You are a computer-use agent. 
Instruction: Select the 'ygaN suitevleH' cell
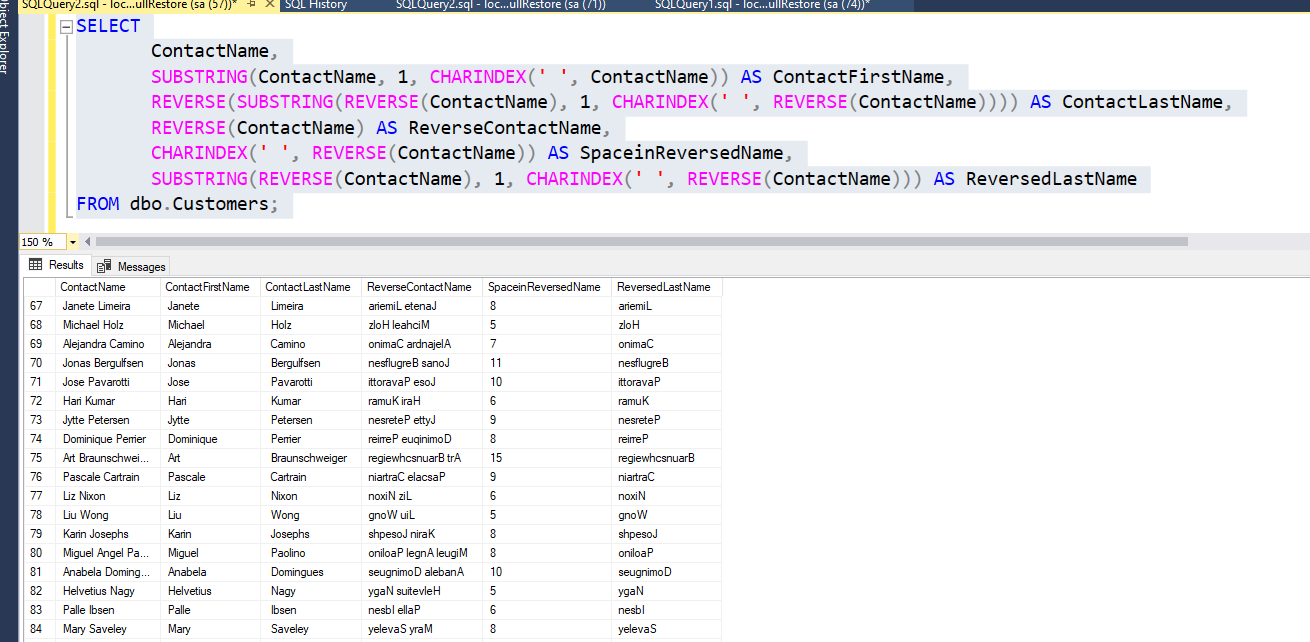[422, 591]
